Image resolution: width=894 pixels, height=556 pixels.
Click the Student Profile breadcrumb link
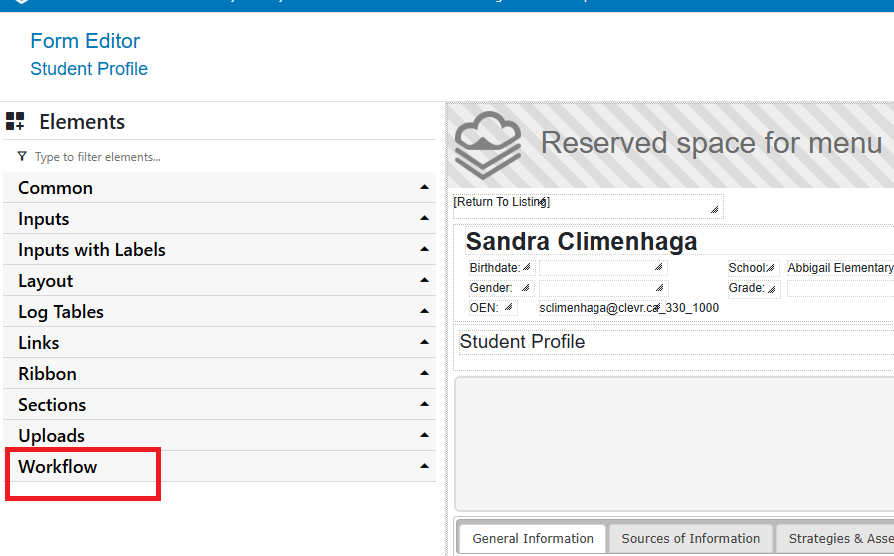pos(89,69)
